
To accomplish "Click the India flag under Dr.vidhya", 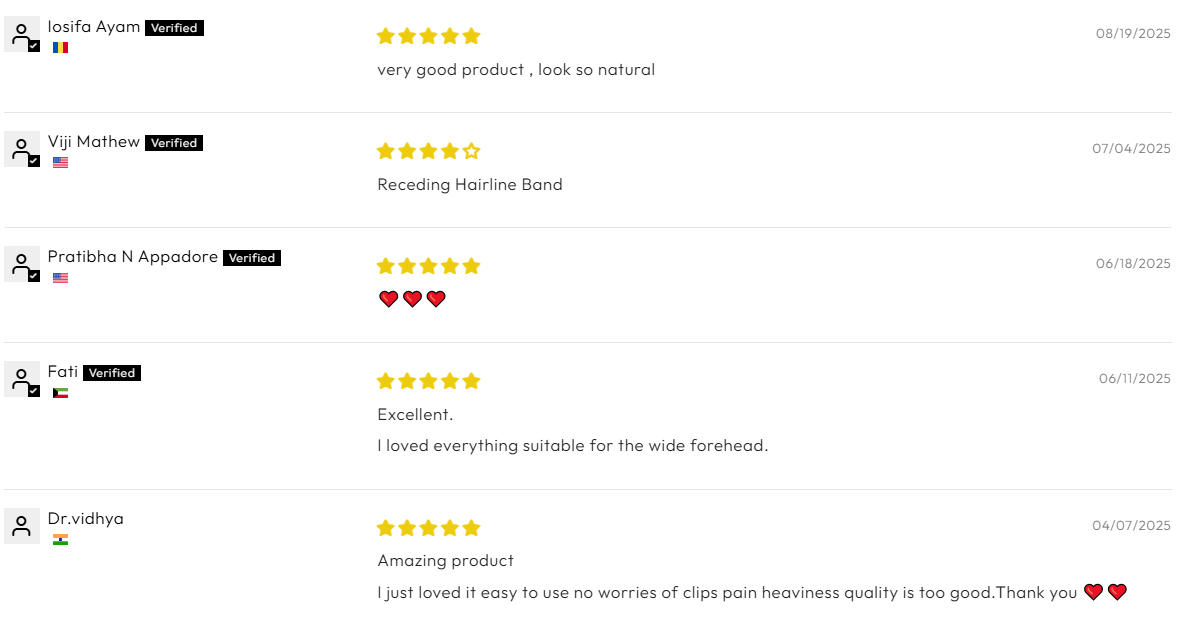I will pyautogui.click(x=60, y=540).
